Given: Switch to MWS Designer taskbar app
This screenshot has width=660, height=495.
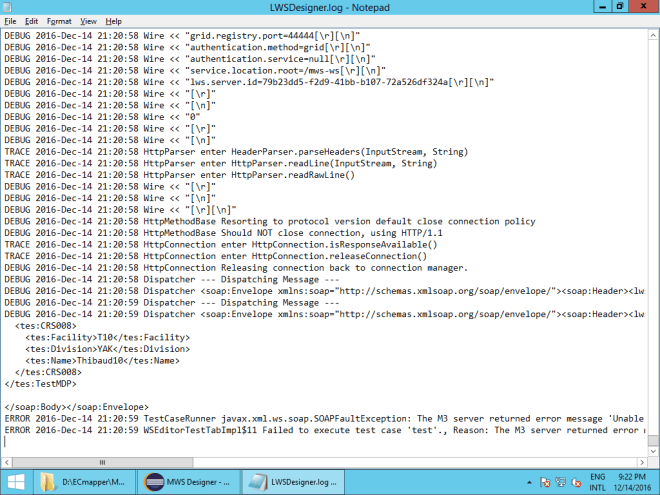Looking at the screenshot, I should (187, 482).
